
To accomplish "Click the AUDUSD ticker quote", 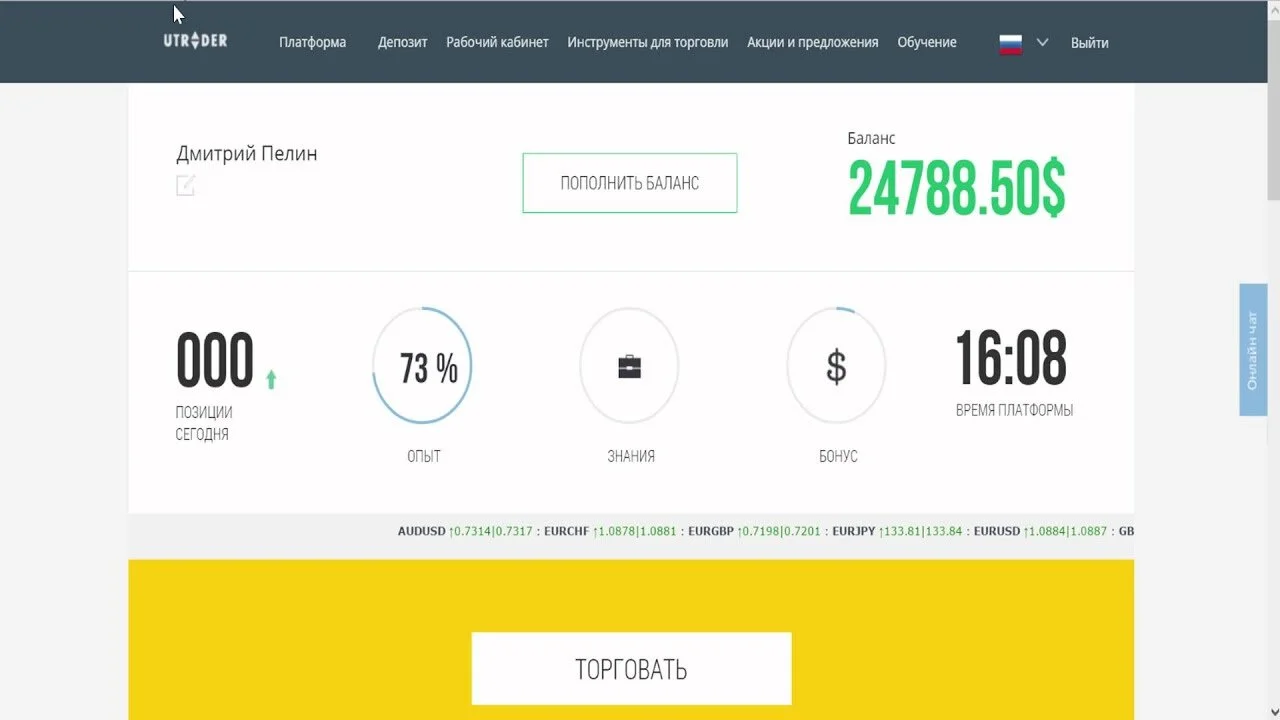I will point(464,532).
